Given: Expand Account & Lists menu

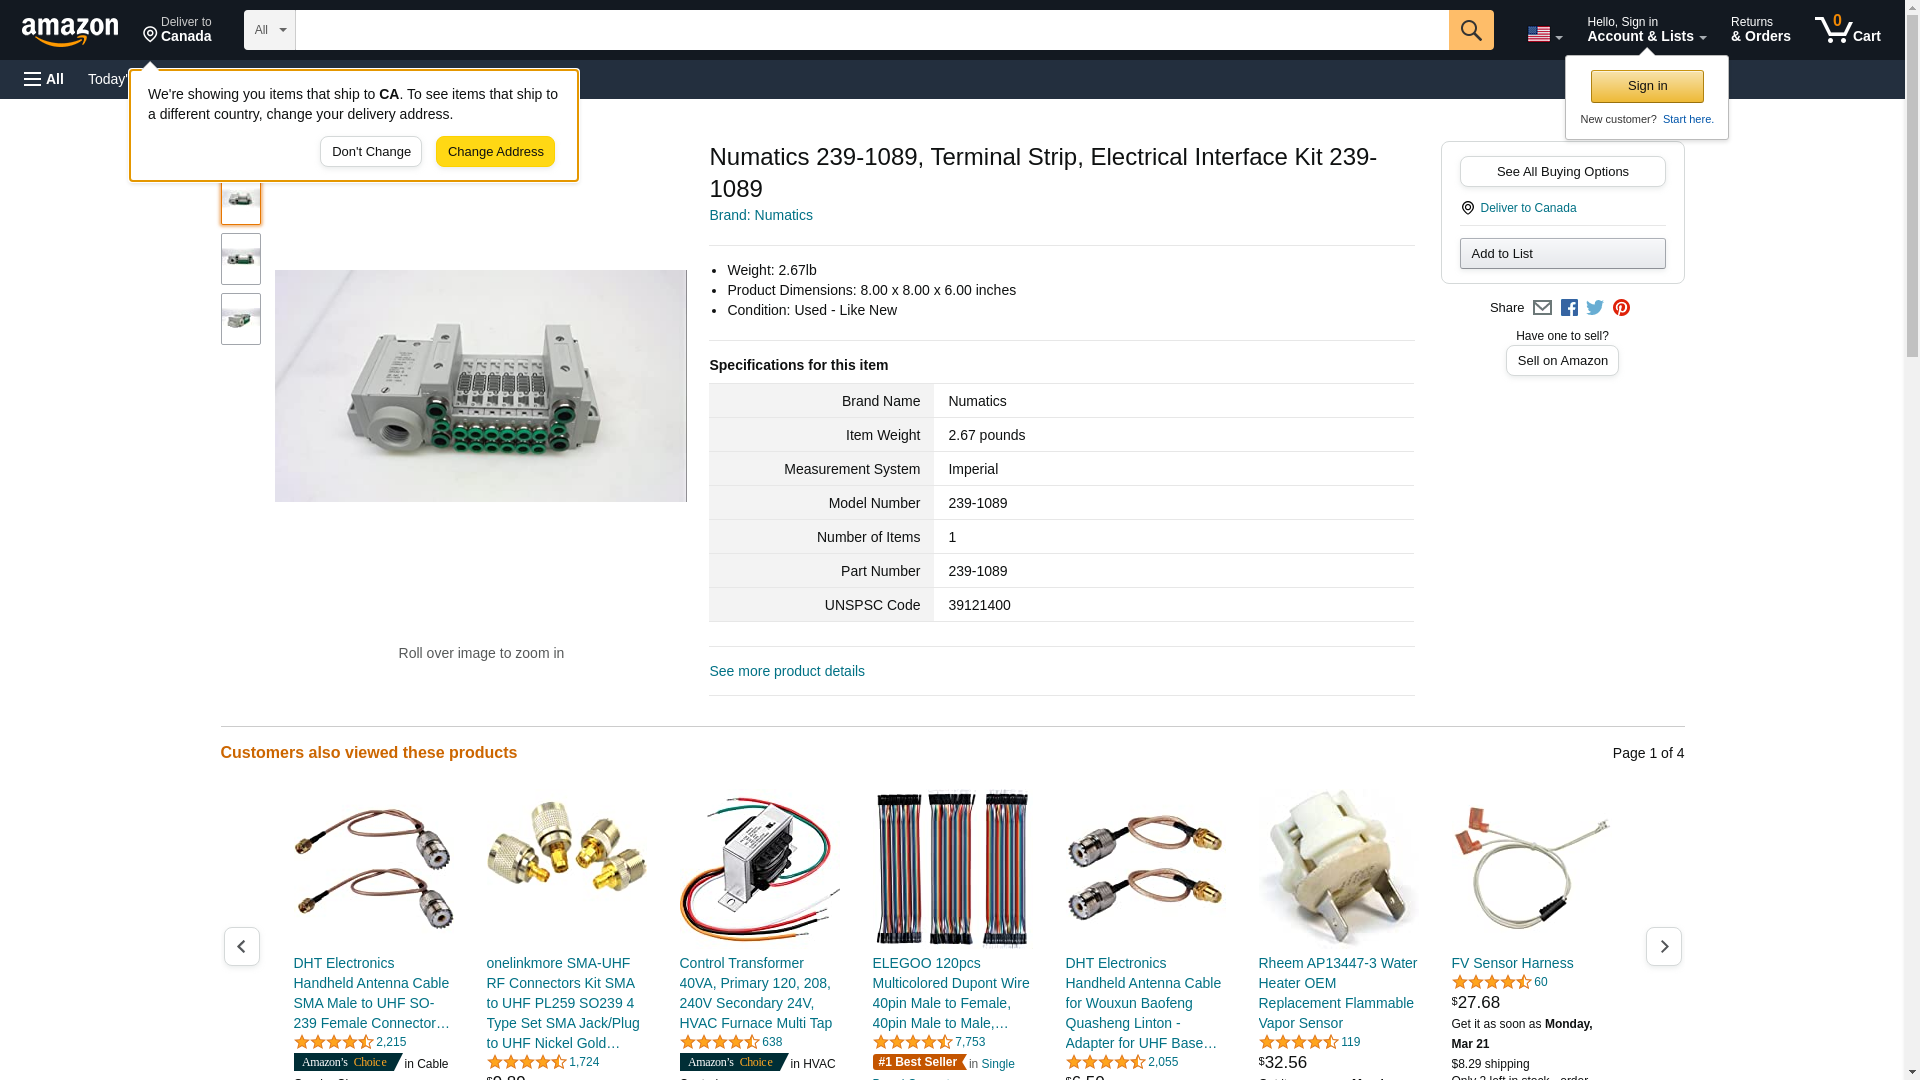Looking at the screenshot, I should pyautogui.click(x=1646, y=30).
